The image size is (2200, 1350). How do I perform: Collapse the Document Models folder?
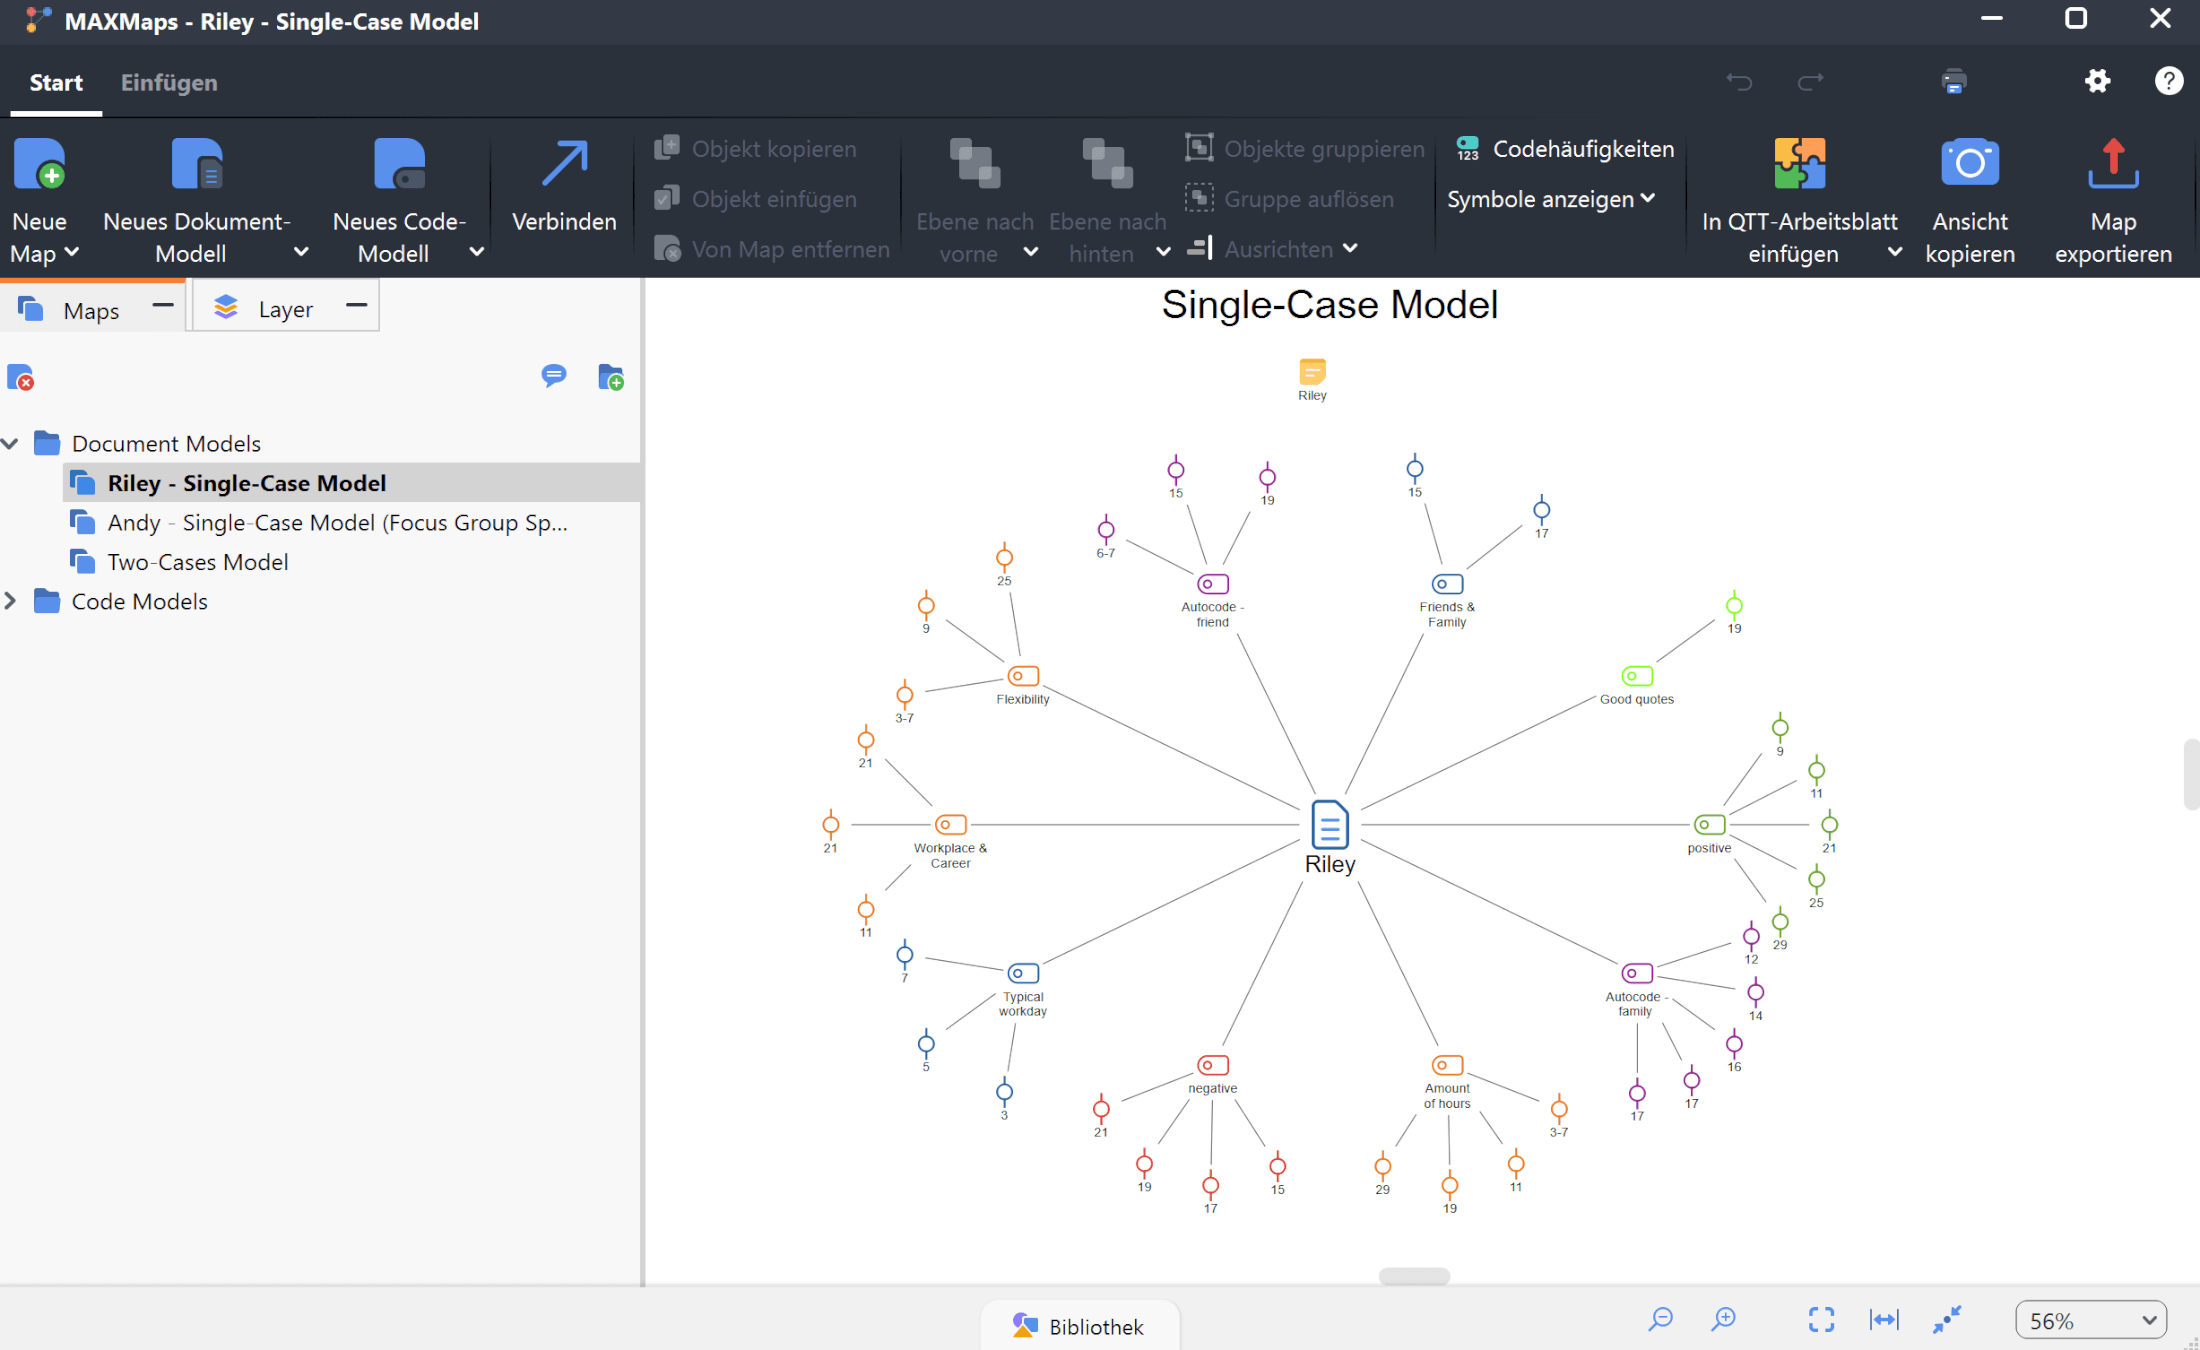point(11,443)
